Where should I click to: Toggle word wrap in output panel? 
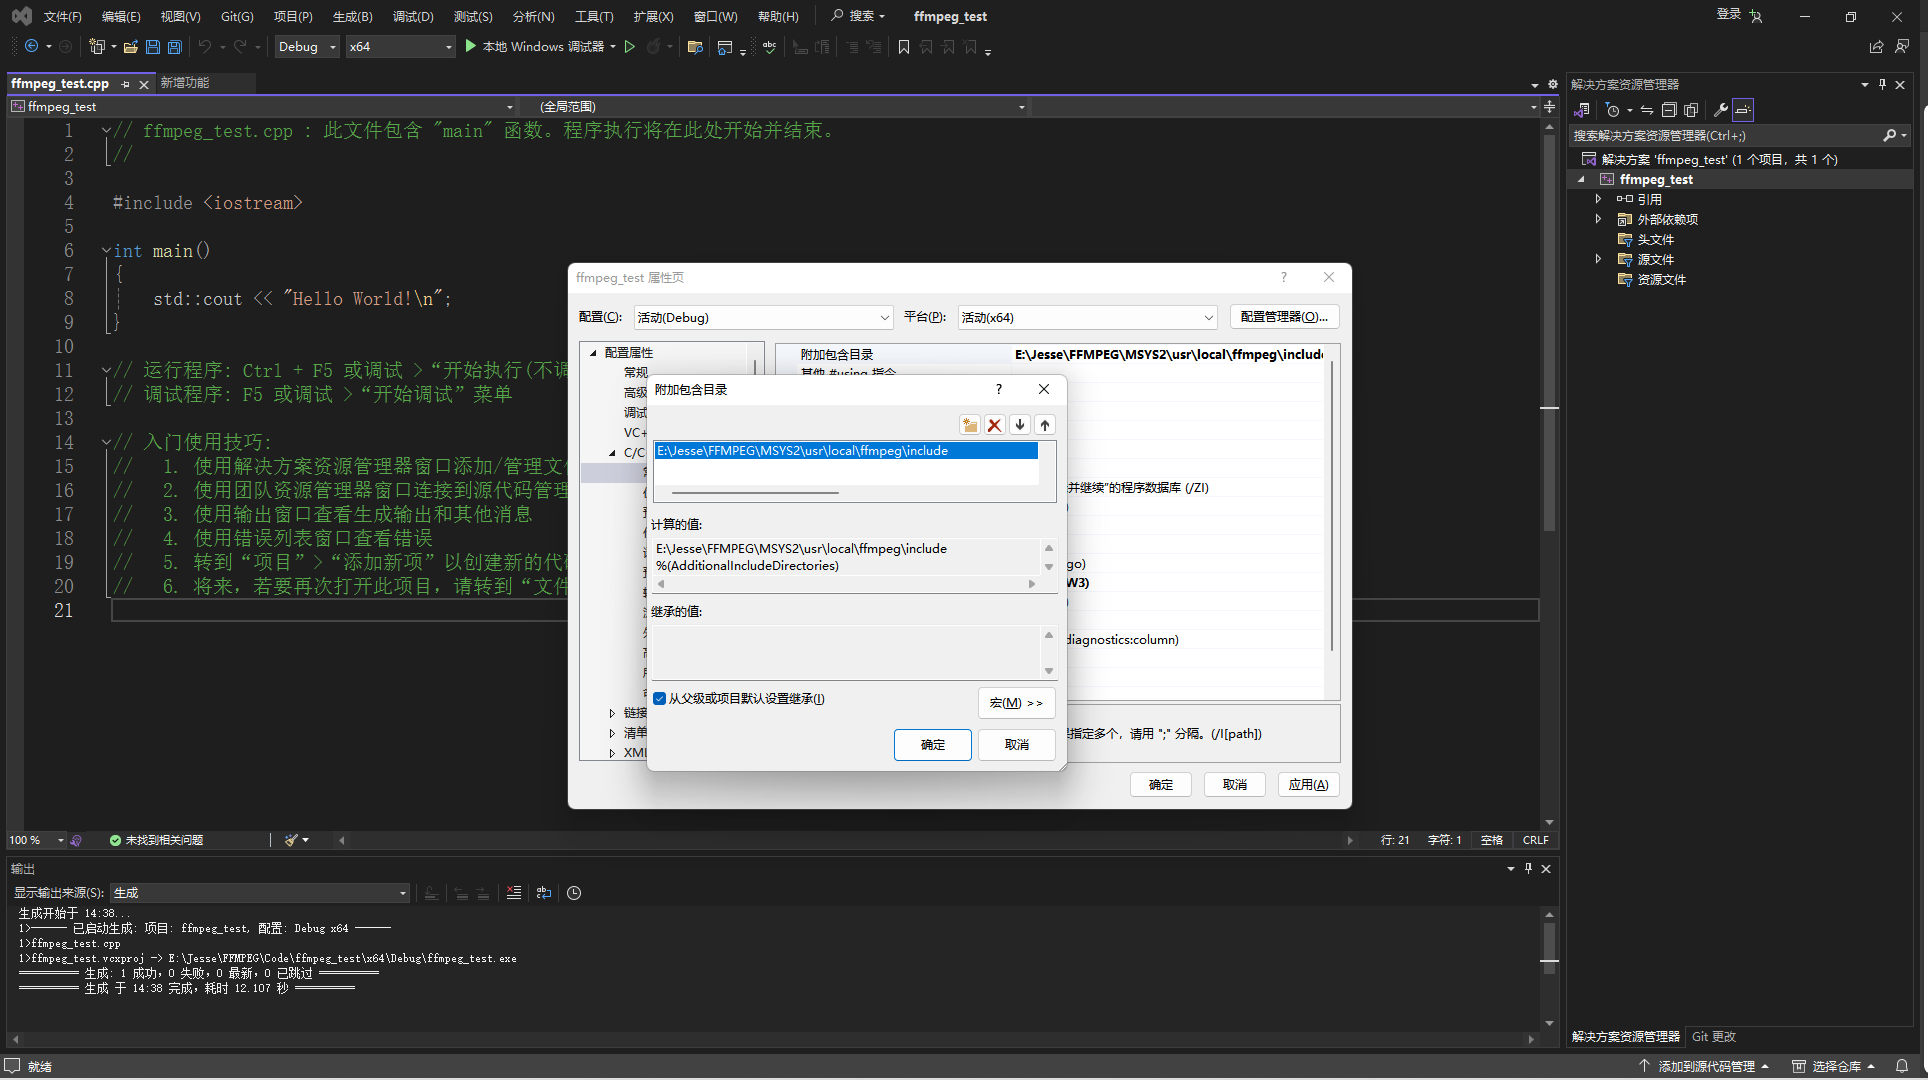point(544,893)
